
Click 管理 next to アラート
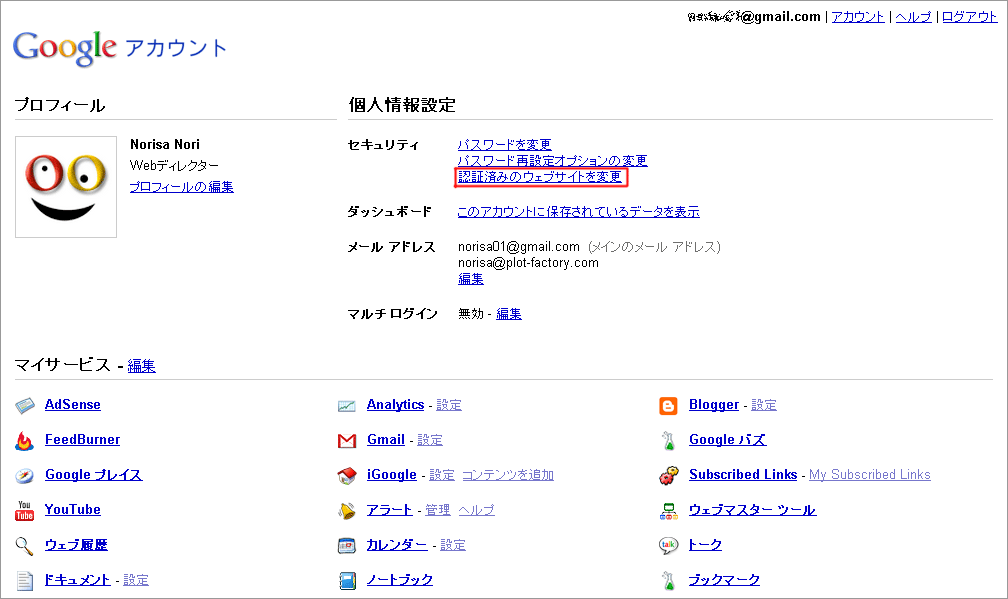pyautogui.click(x=438, y=510)
